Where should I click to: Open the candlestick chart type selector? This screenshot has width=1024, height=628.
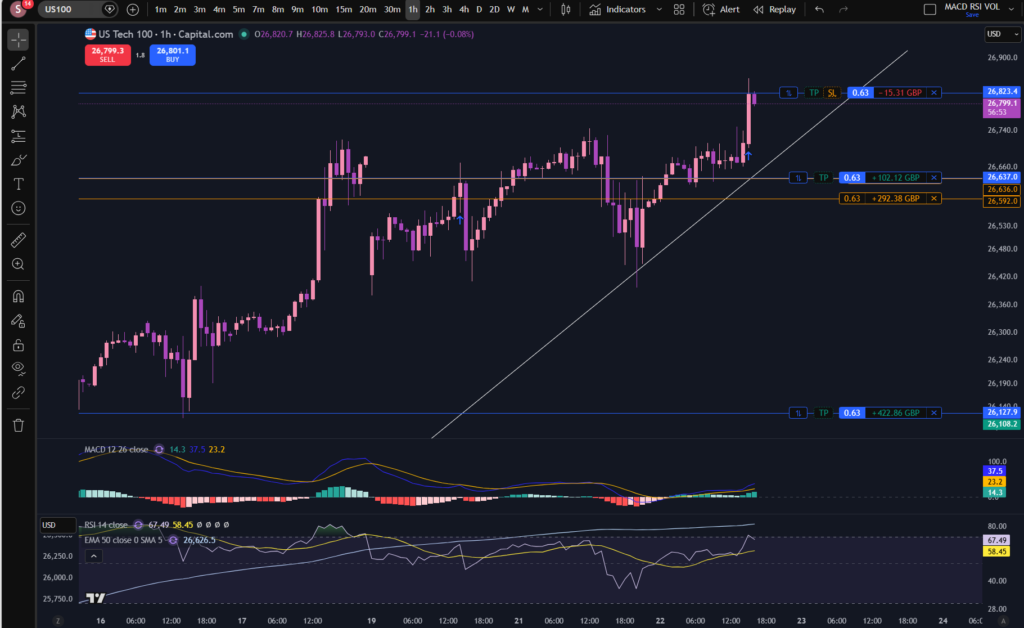tap(566, 10)
